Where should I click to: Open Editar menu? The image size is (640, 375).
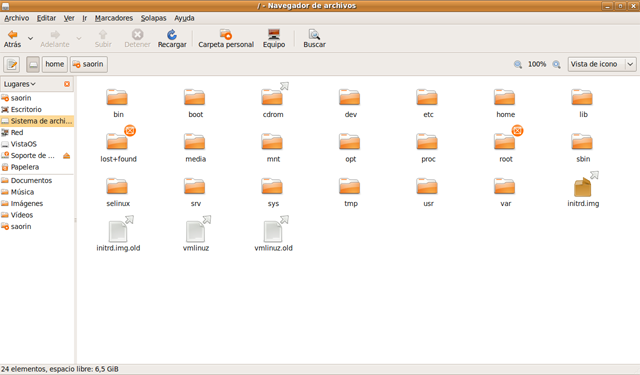(46, 18)
